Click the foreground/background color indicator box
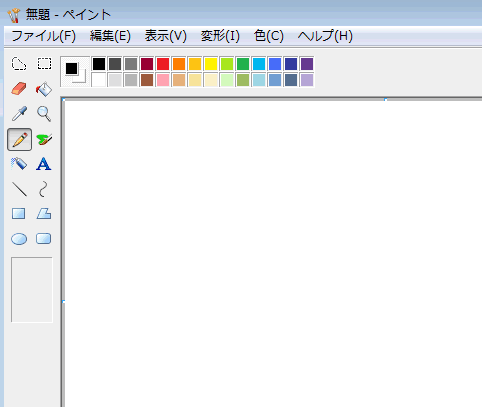 (75, 72)
